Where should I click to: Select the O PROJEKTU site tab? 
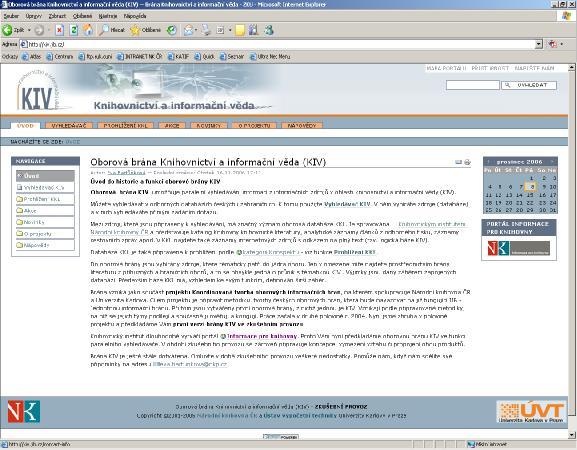point(254,125)
